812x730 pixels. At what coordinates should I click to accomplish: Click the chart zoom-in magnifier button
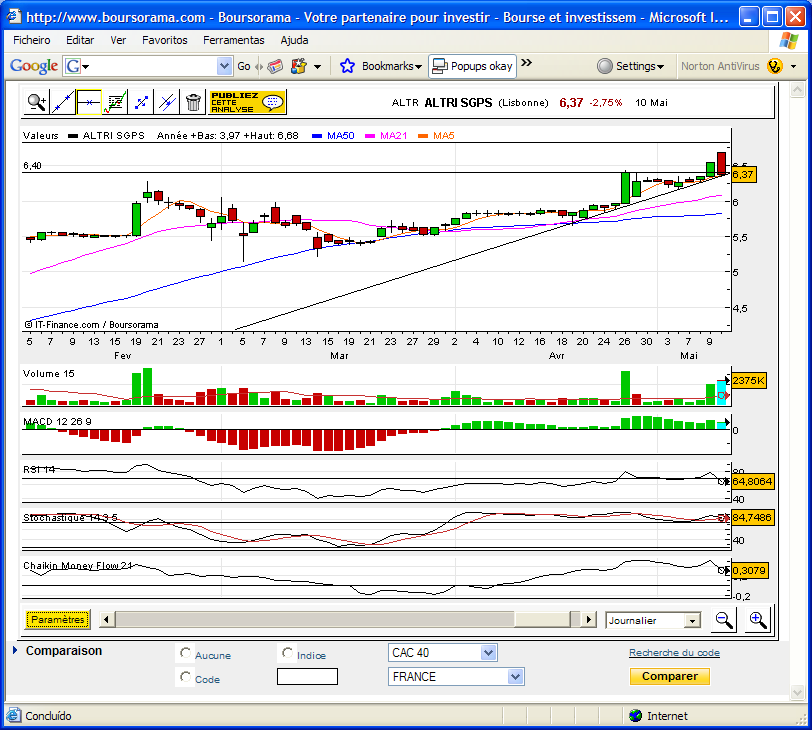click(x=757, y=620)
